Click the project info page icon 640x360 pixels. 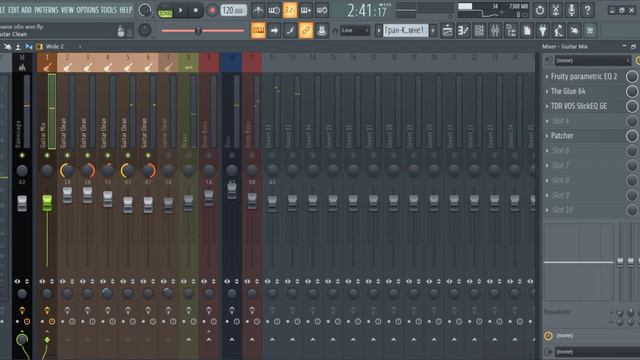click(x=527, y=31)
